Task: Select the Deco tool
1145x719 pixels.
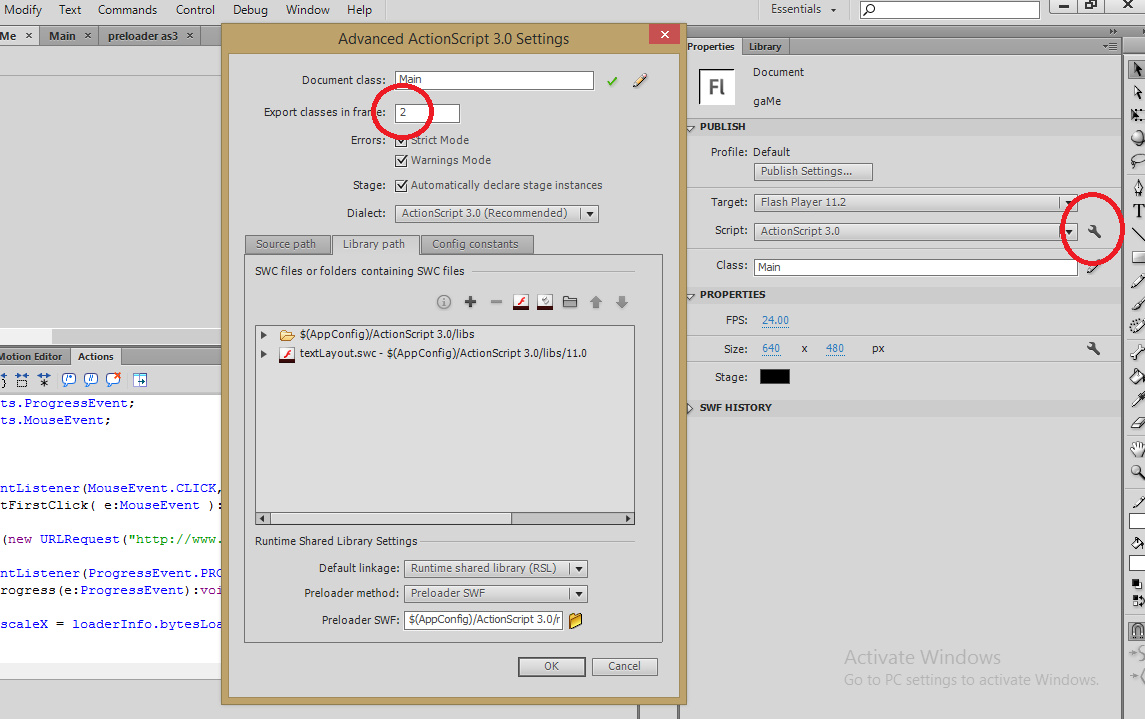Action: 1137,326
